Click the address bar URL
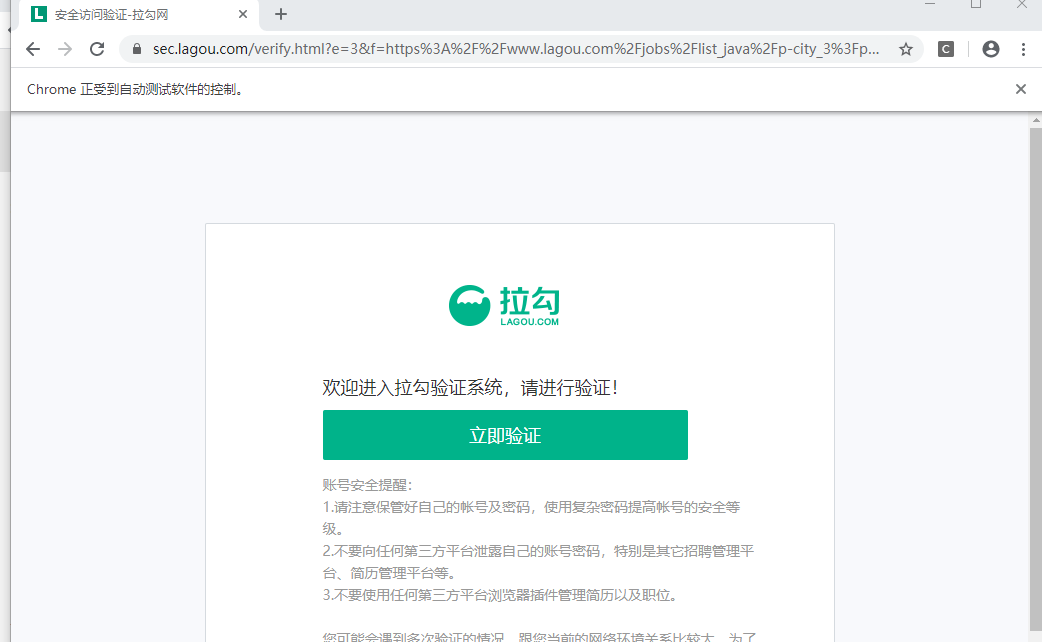The image size is (1042, 642). coord(516,49)
